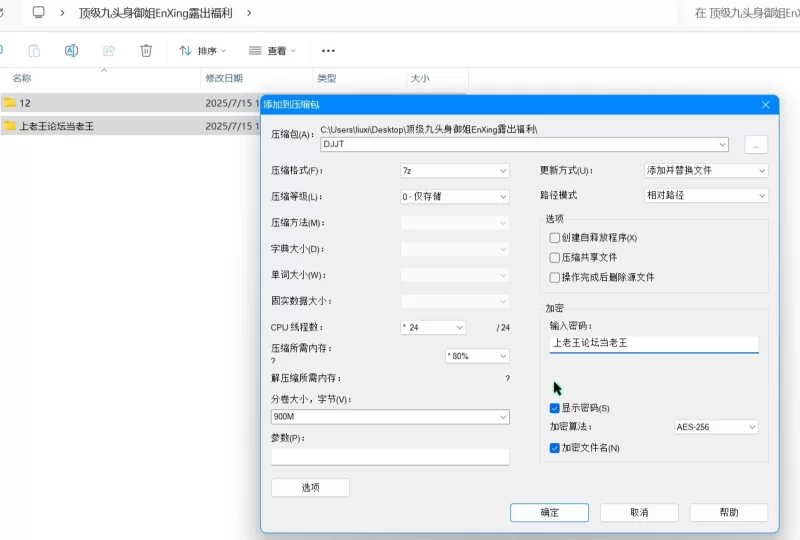Click the browse "..." button for archive path
Image resolution: width=800 pixels, height=540 pixels.
pyautogui.click(x=756, y=145)
